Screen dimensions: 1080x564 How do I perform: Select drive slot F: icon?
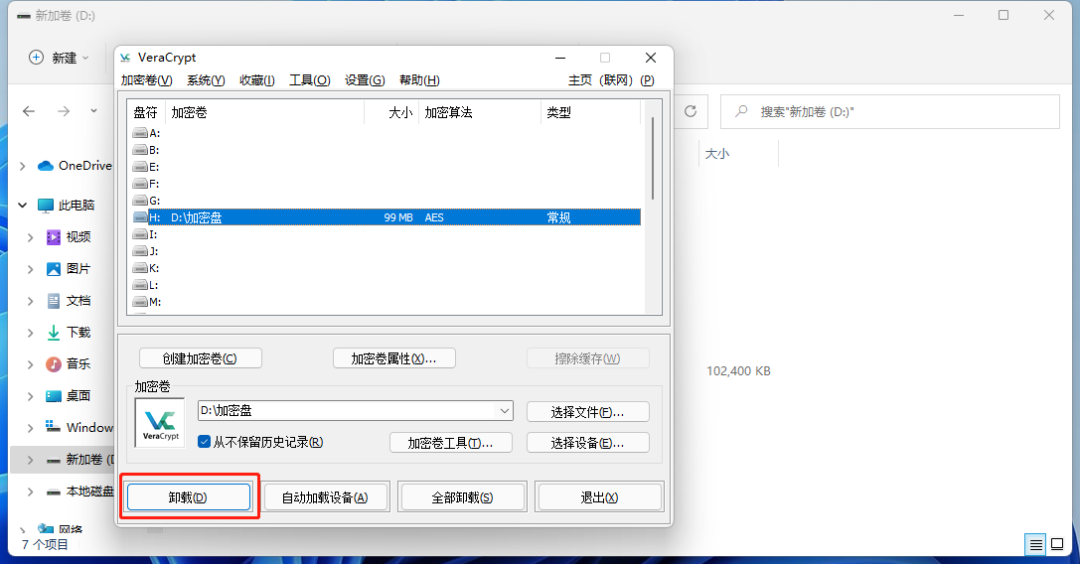pos(140,184)
